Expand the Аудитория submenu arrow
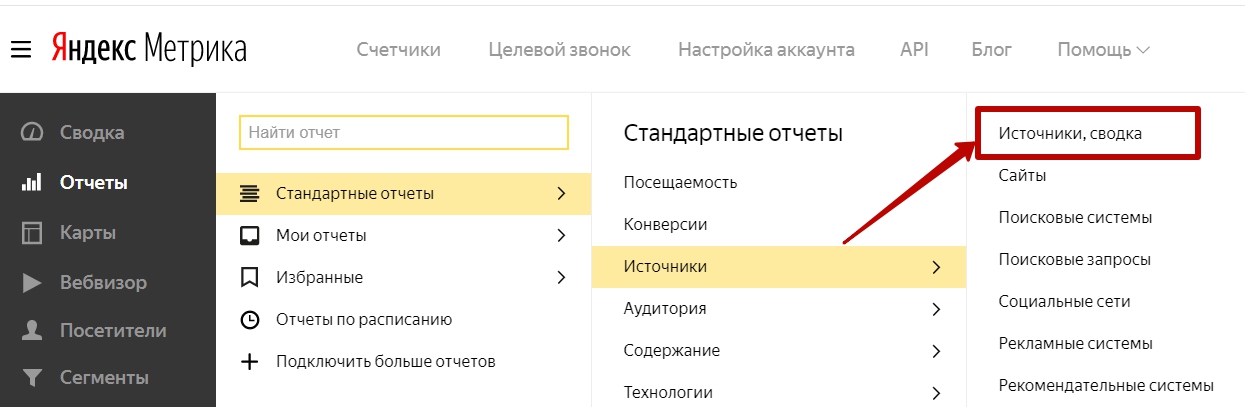The width and height of the screenshot is (1245, 407). pyautogui.click(x=936, y=309)
